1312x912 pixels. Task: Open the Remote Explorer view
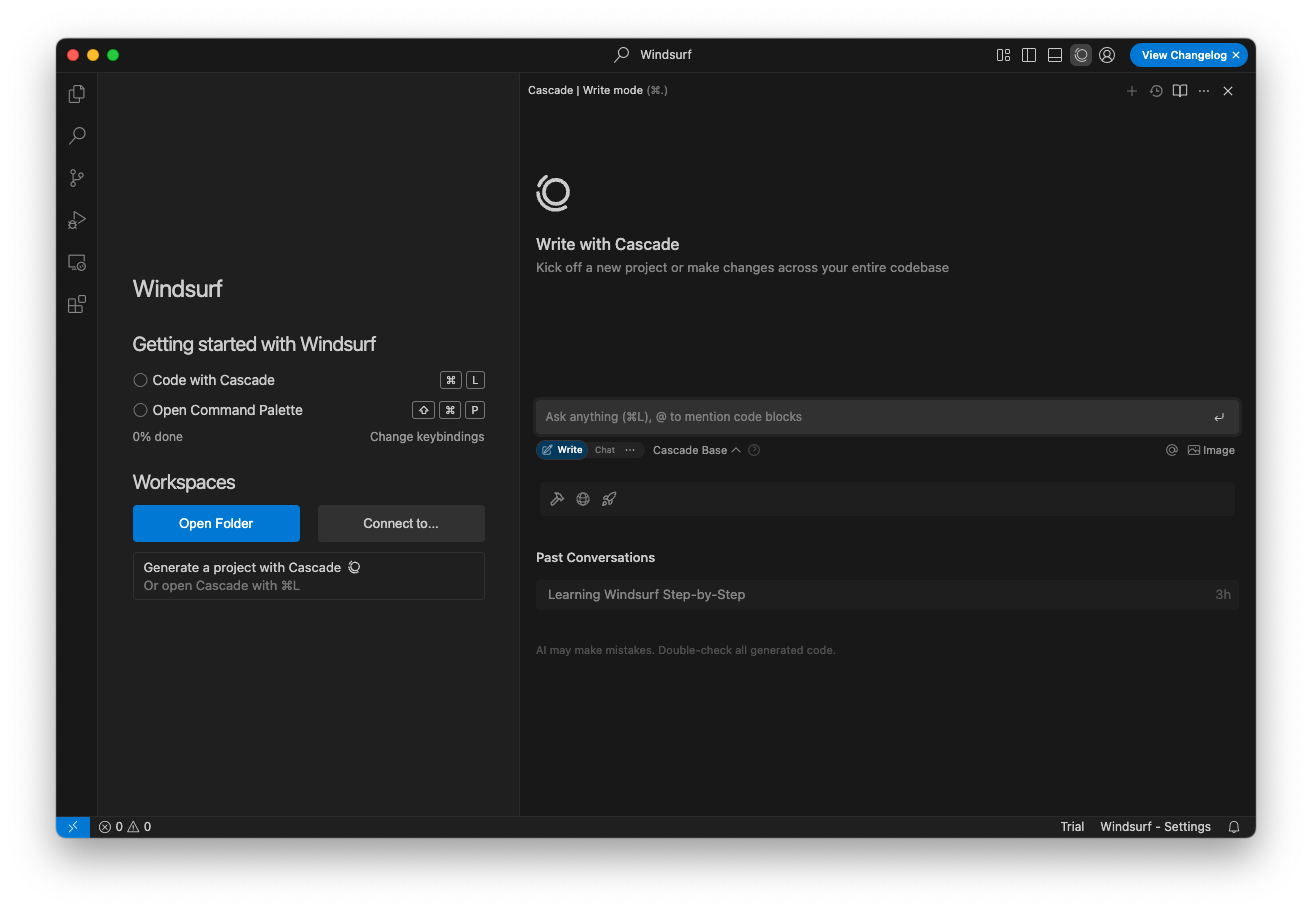(77, 262)
